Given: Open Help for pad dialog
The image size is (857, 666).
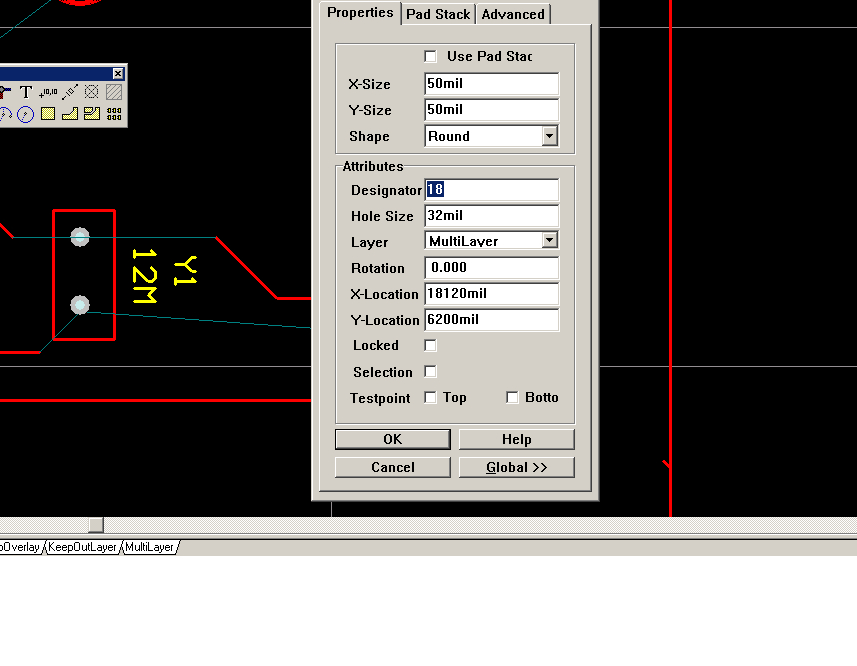Looking at the screenshot, I should point(516,439).
